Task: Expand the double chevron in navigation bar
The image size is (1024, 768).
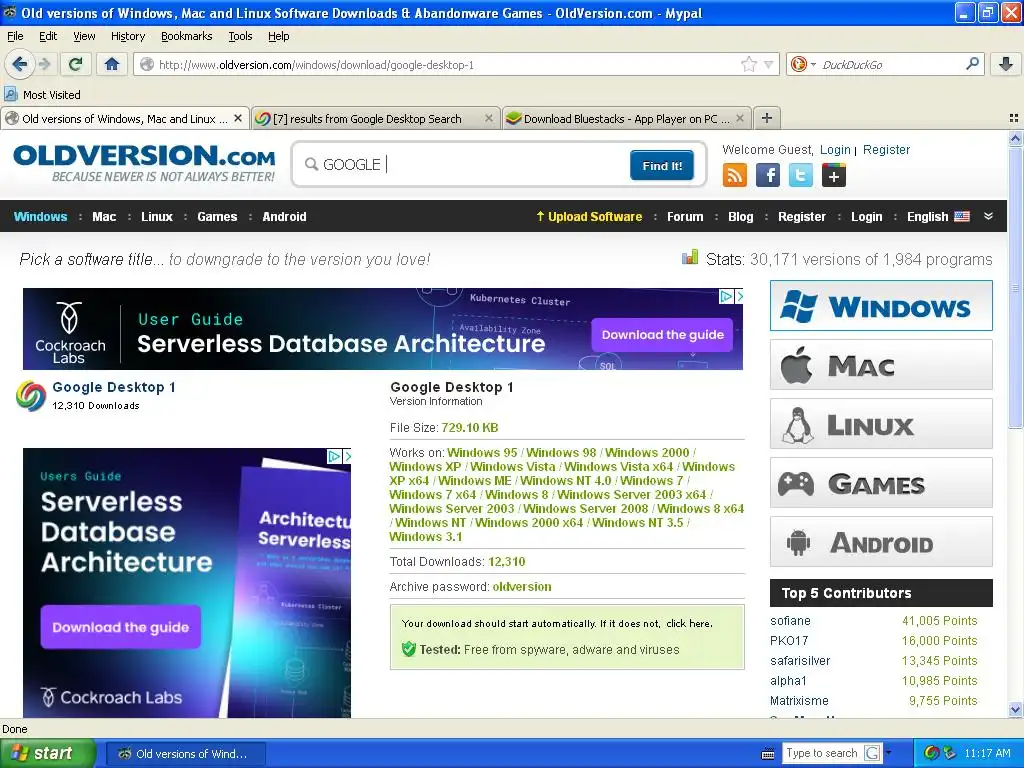Action: 988,216
